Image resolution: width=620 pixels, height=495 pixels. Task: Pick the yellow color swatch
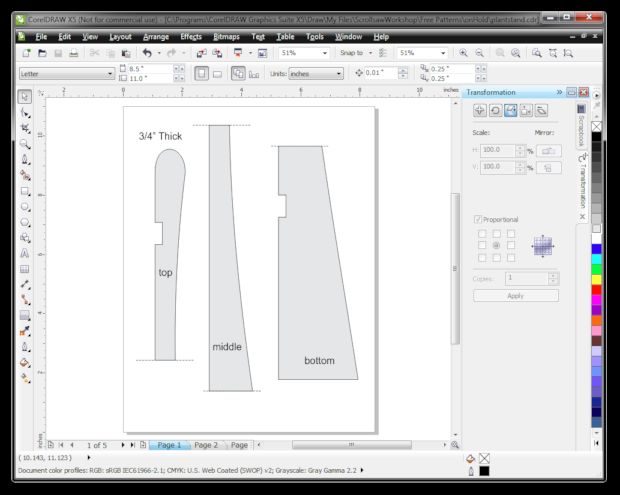click(x=596, y=280)
